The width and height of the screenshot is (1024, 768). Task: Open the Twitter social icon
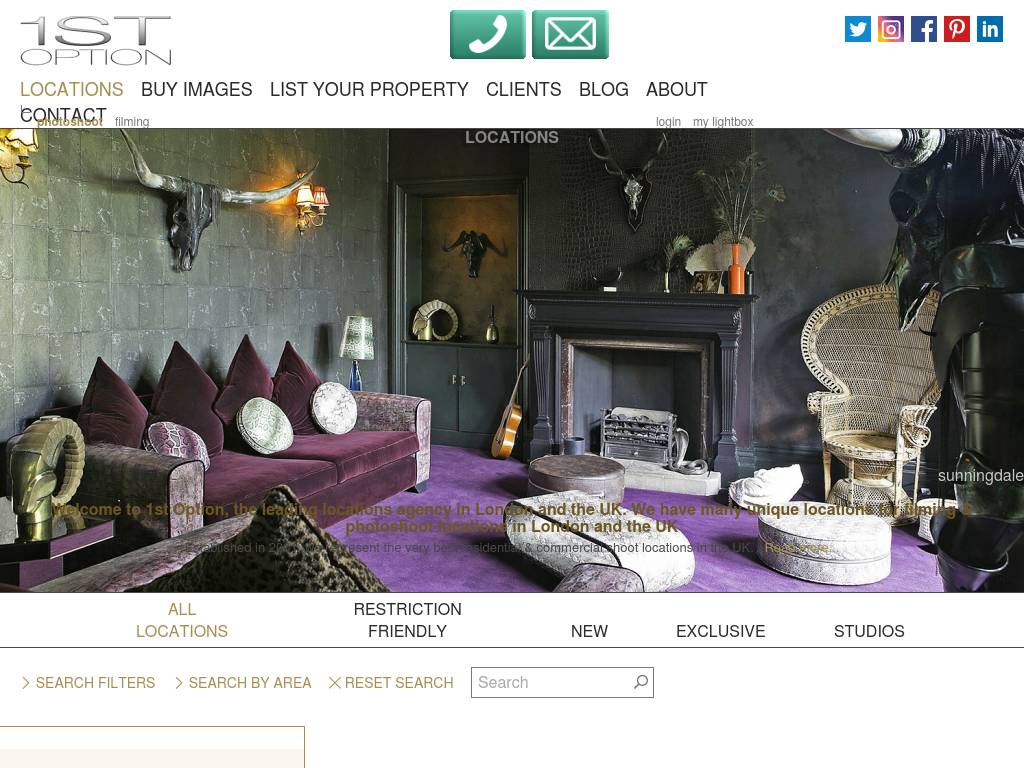(x=857, y=29)
